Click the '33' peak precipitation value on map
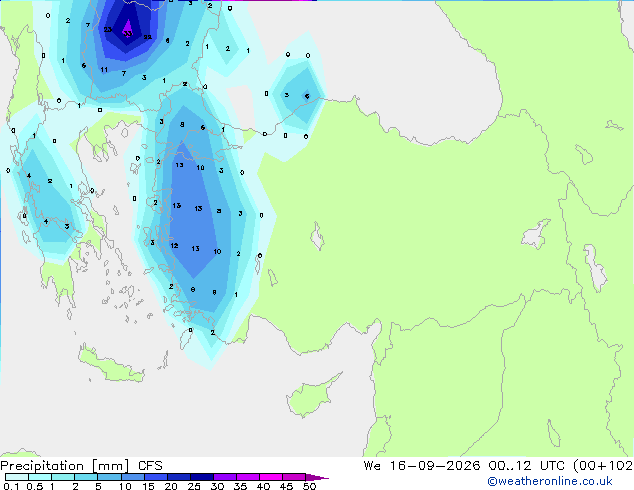634x490 pixels. point(128,33)
